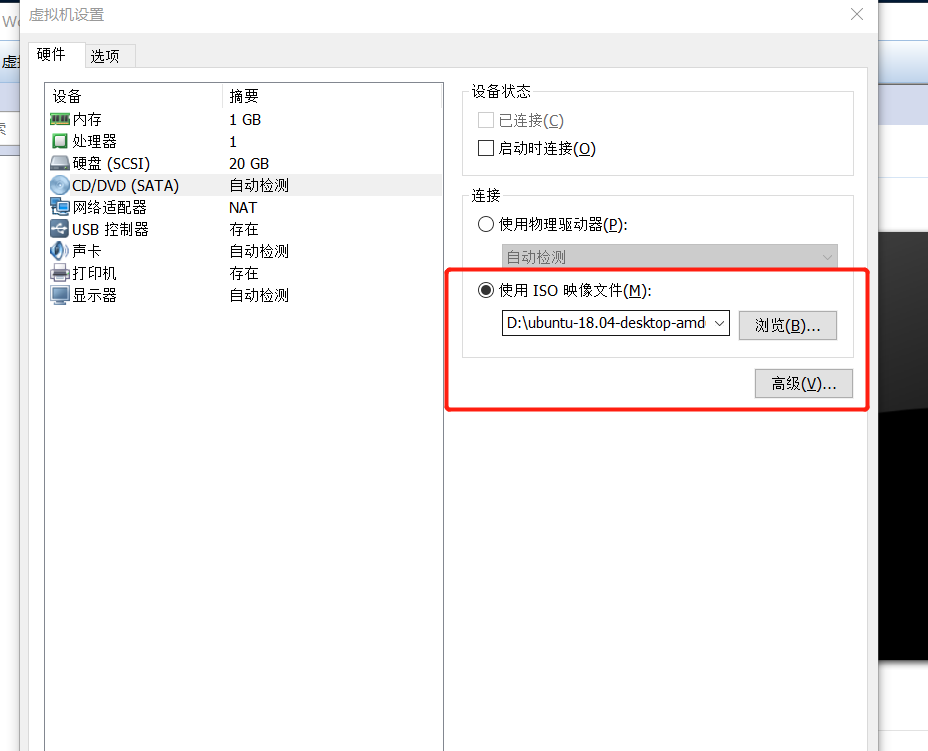Click processor count summary value 1
The image size is (928, 751).
[x=233, y=141]
